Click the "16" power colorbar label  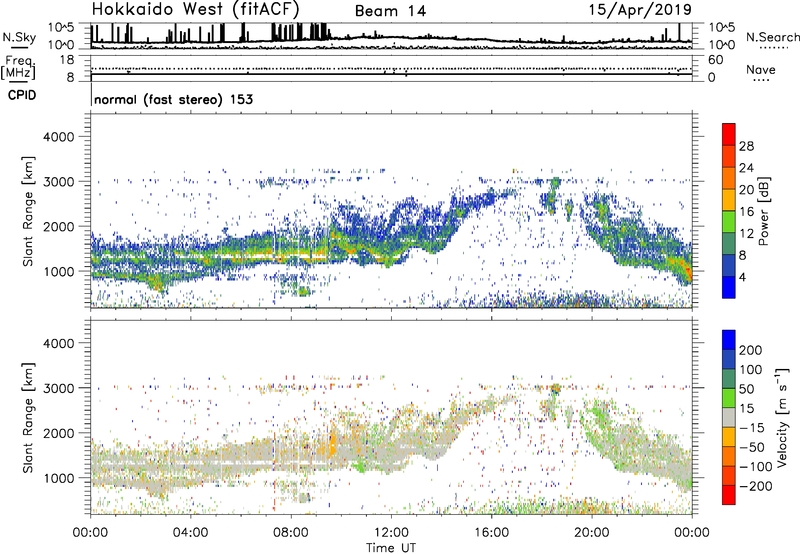coord(746,212)
